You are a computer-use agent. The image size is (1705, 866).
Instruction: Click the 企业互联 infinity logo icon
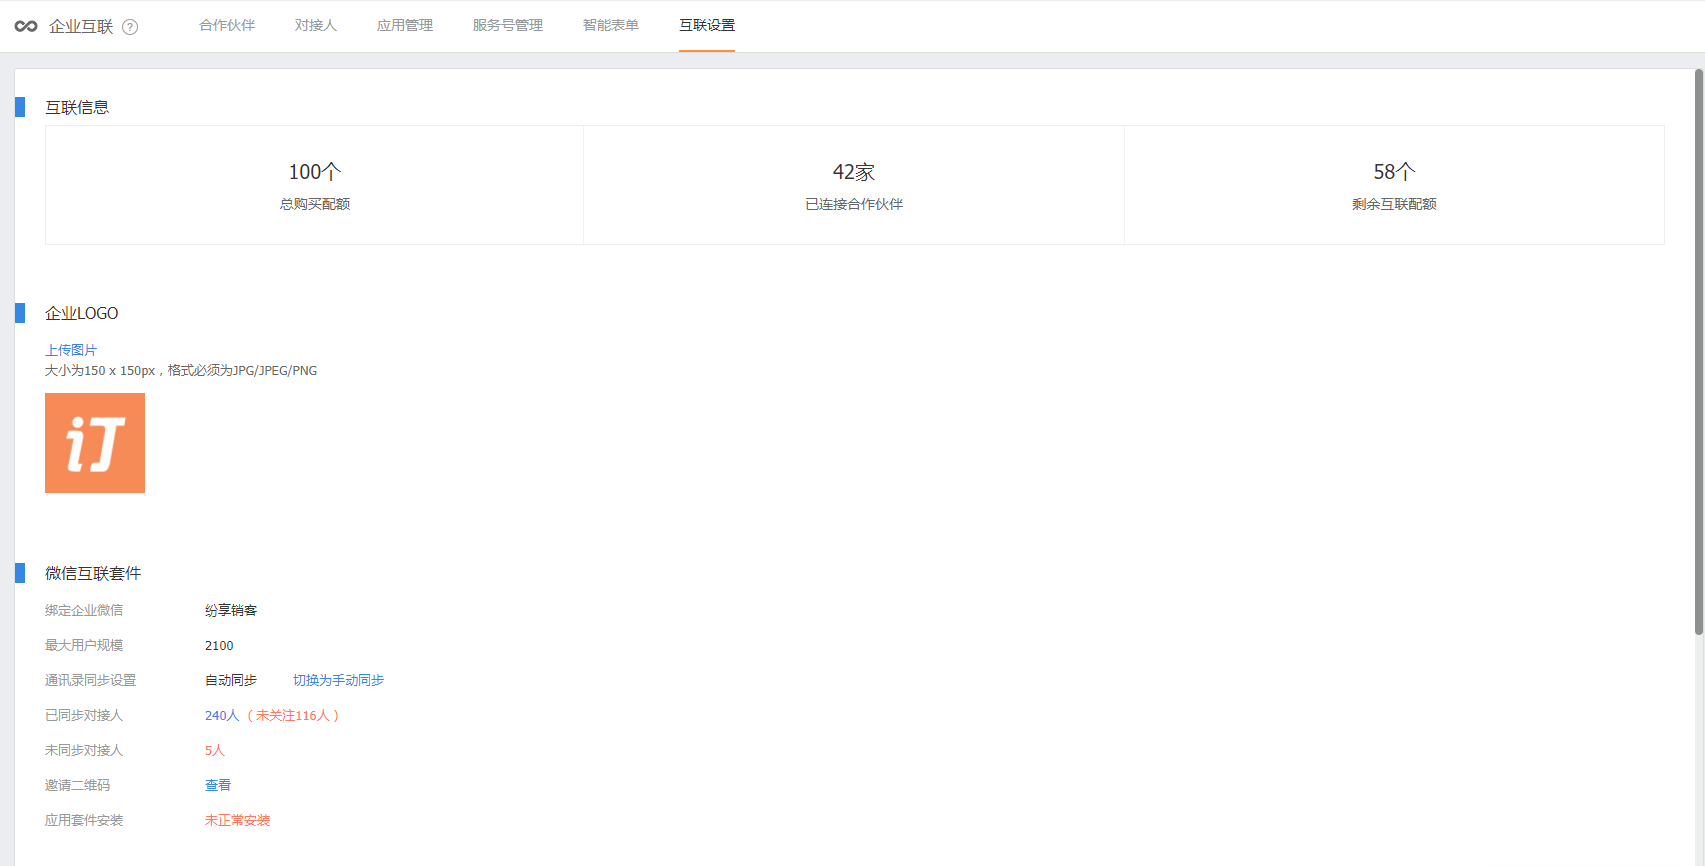point(26,26)
